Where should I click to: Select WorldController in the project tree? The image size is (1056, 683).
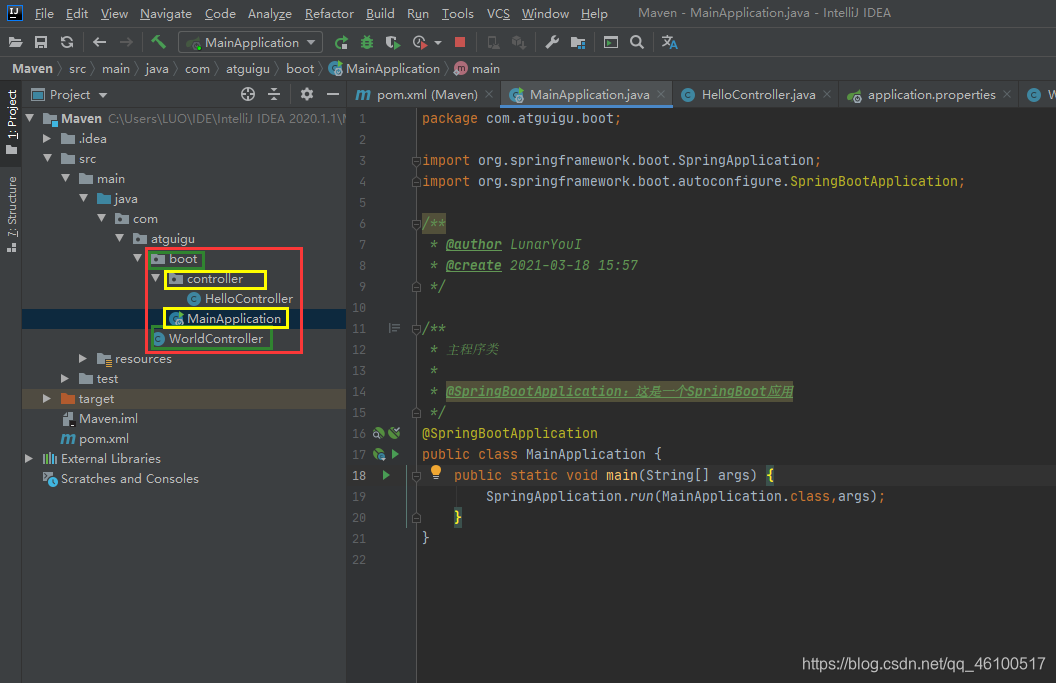click(x=207, y=339)
